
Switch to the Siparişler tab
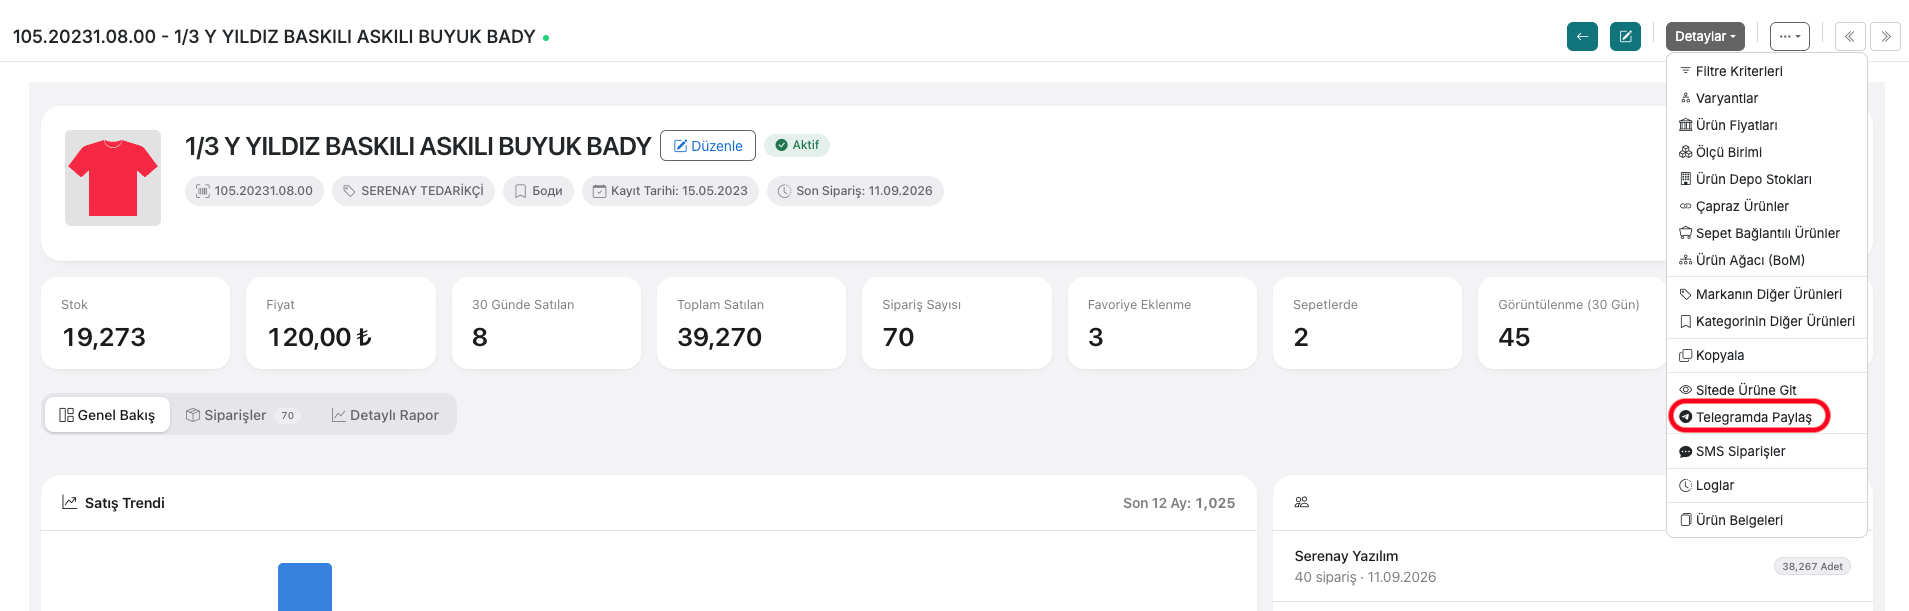point(242,415)
